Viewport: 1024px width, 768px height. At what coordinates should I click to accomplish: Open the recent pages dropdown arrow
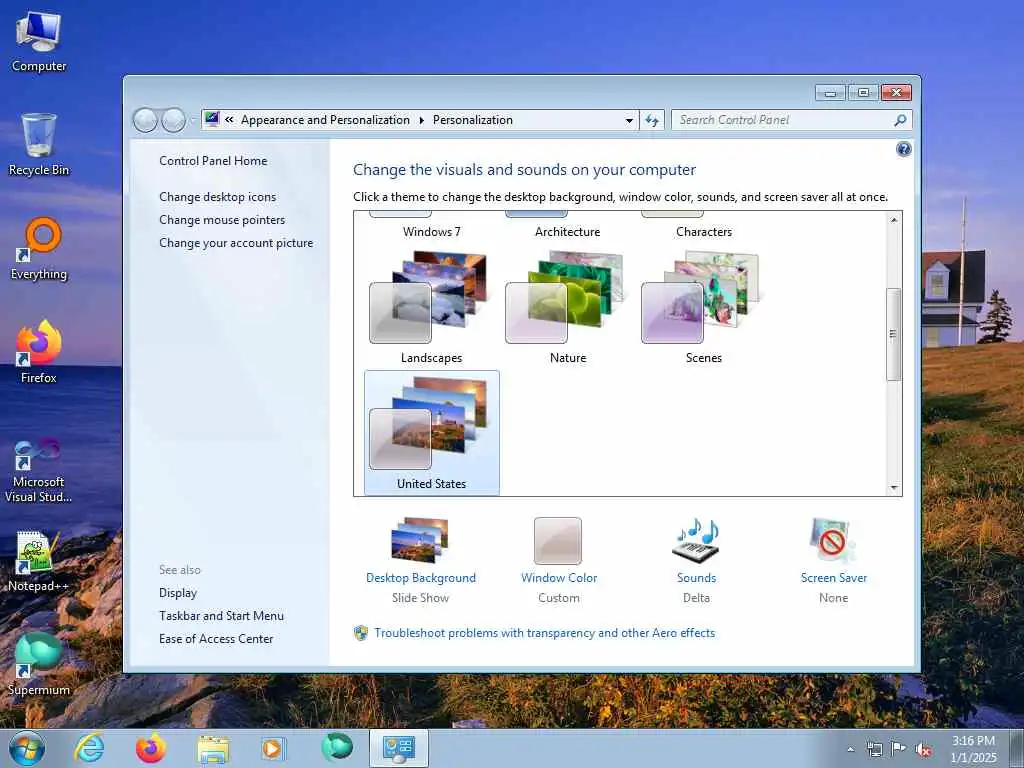click(193, 121)
